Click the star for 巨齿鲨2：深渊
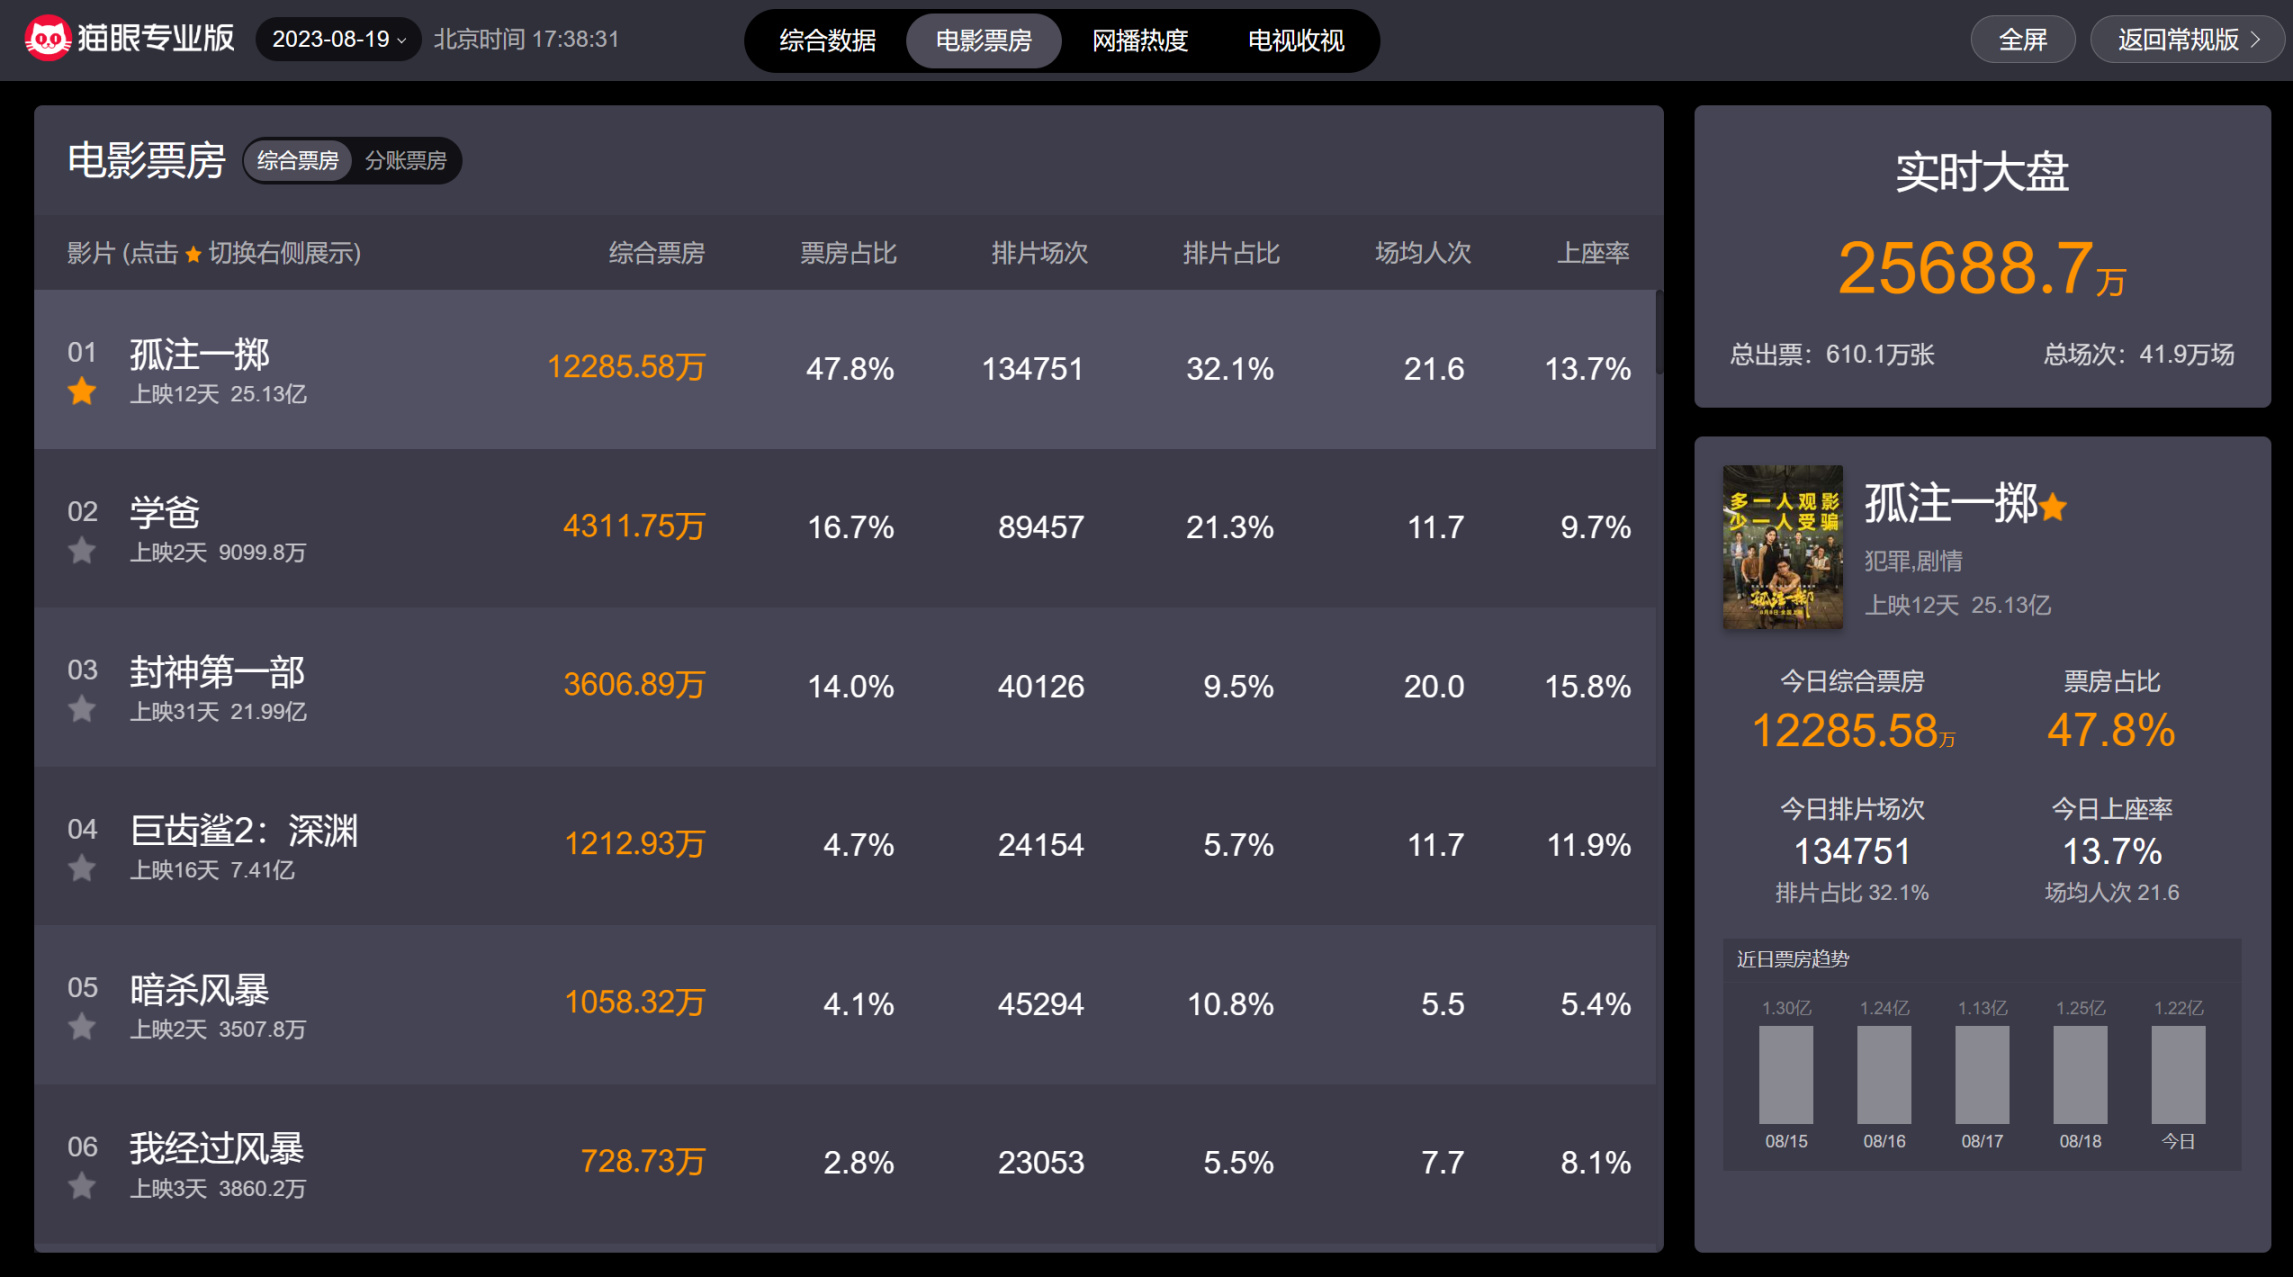 82,869
